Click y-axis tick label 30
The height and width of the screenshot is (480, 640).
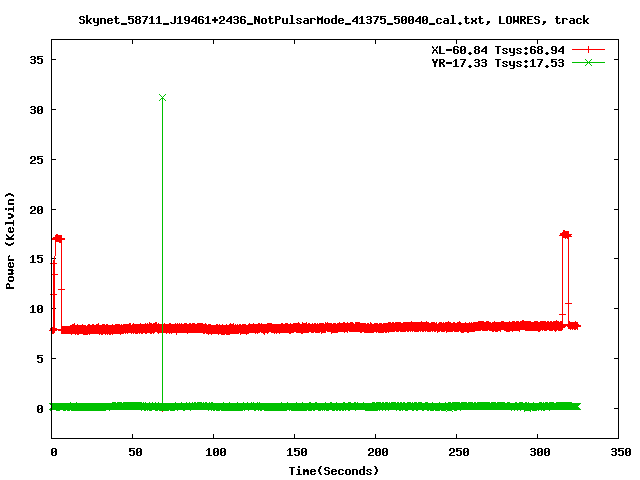[x=36, y=110]
